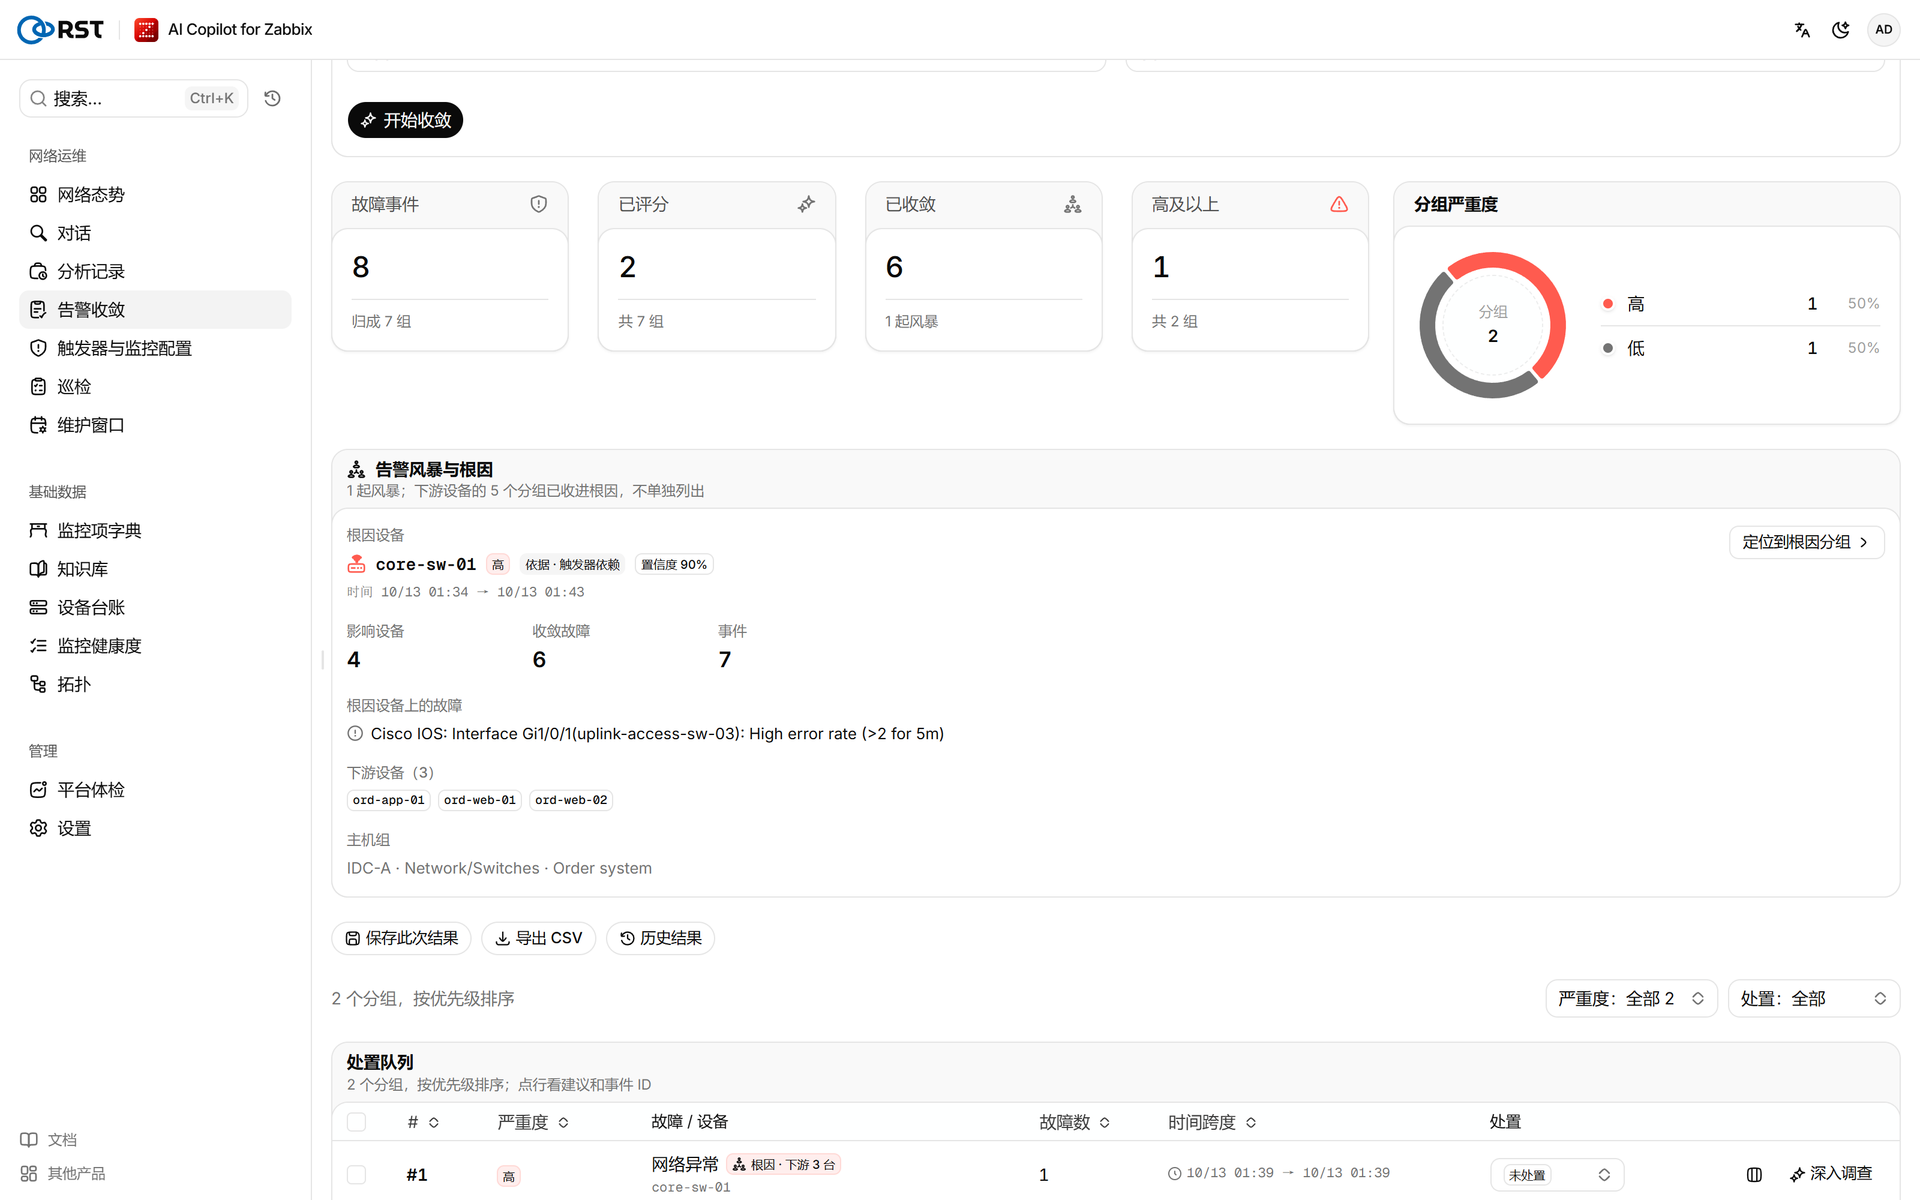Click the warning triangle on 高及以上 card
Screen dimensions: 1920x1200
[x=1339, y=204]
